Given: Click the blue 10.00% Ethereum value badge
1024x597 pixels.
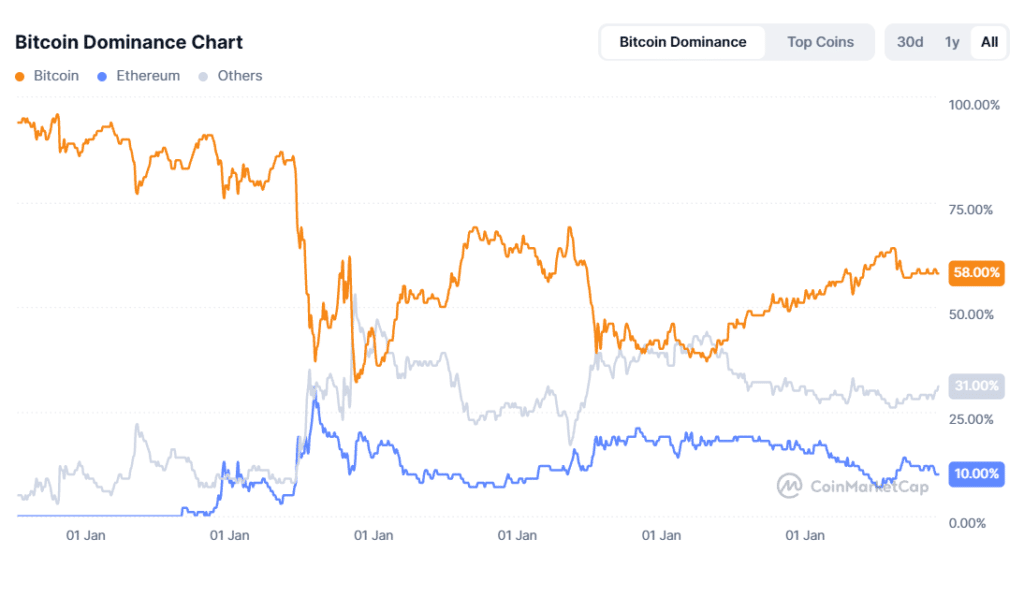Looking at the screenshot, I should 975,474.
